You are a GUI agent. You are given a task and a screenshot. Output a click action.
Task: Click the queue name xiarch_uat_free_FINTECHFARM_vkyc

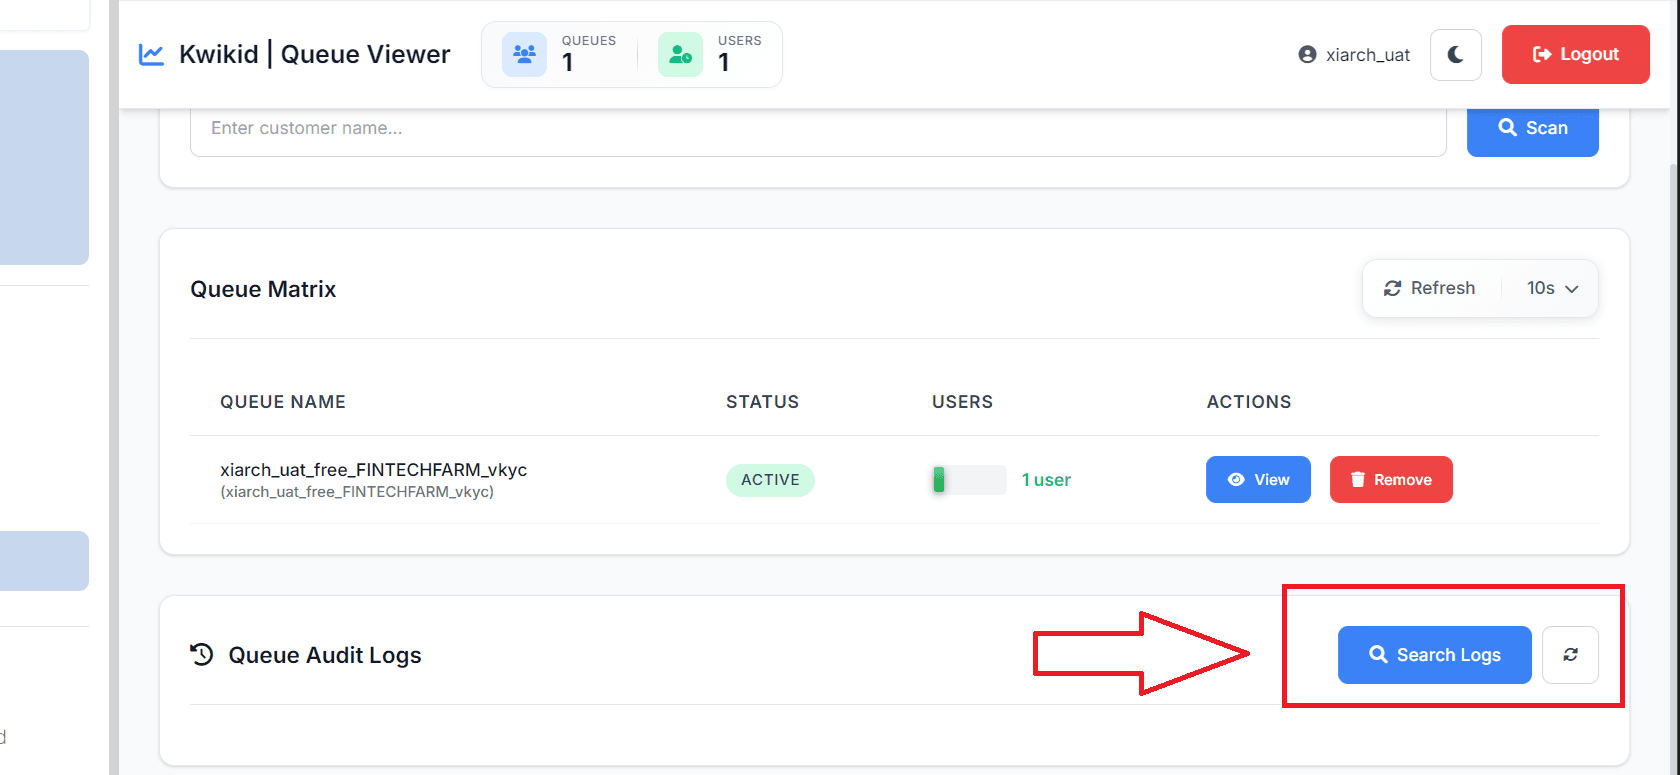(x=373, y=470)
